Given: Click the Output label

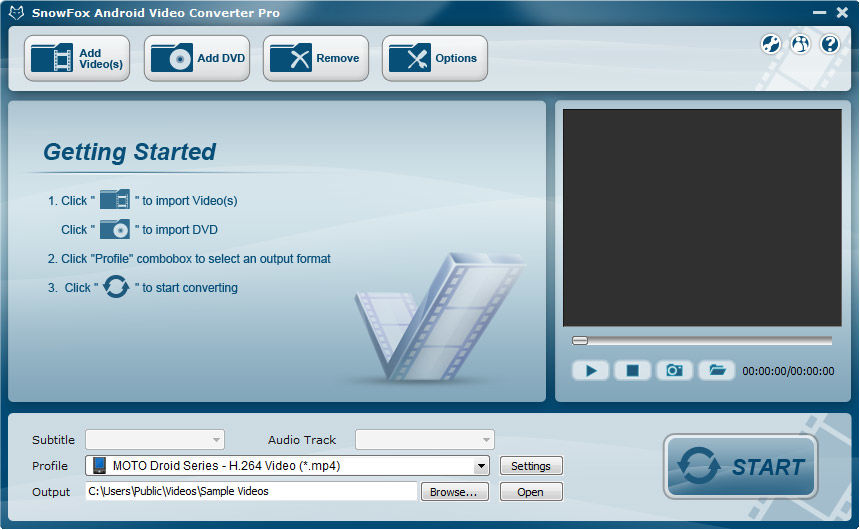Looking at the screenshot, I should pos(51,492).
